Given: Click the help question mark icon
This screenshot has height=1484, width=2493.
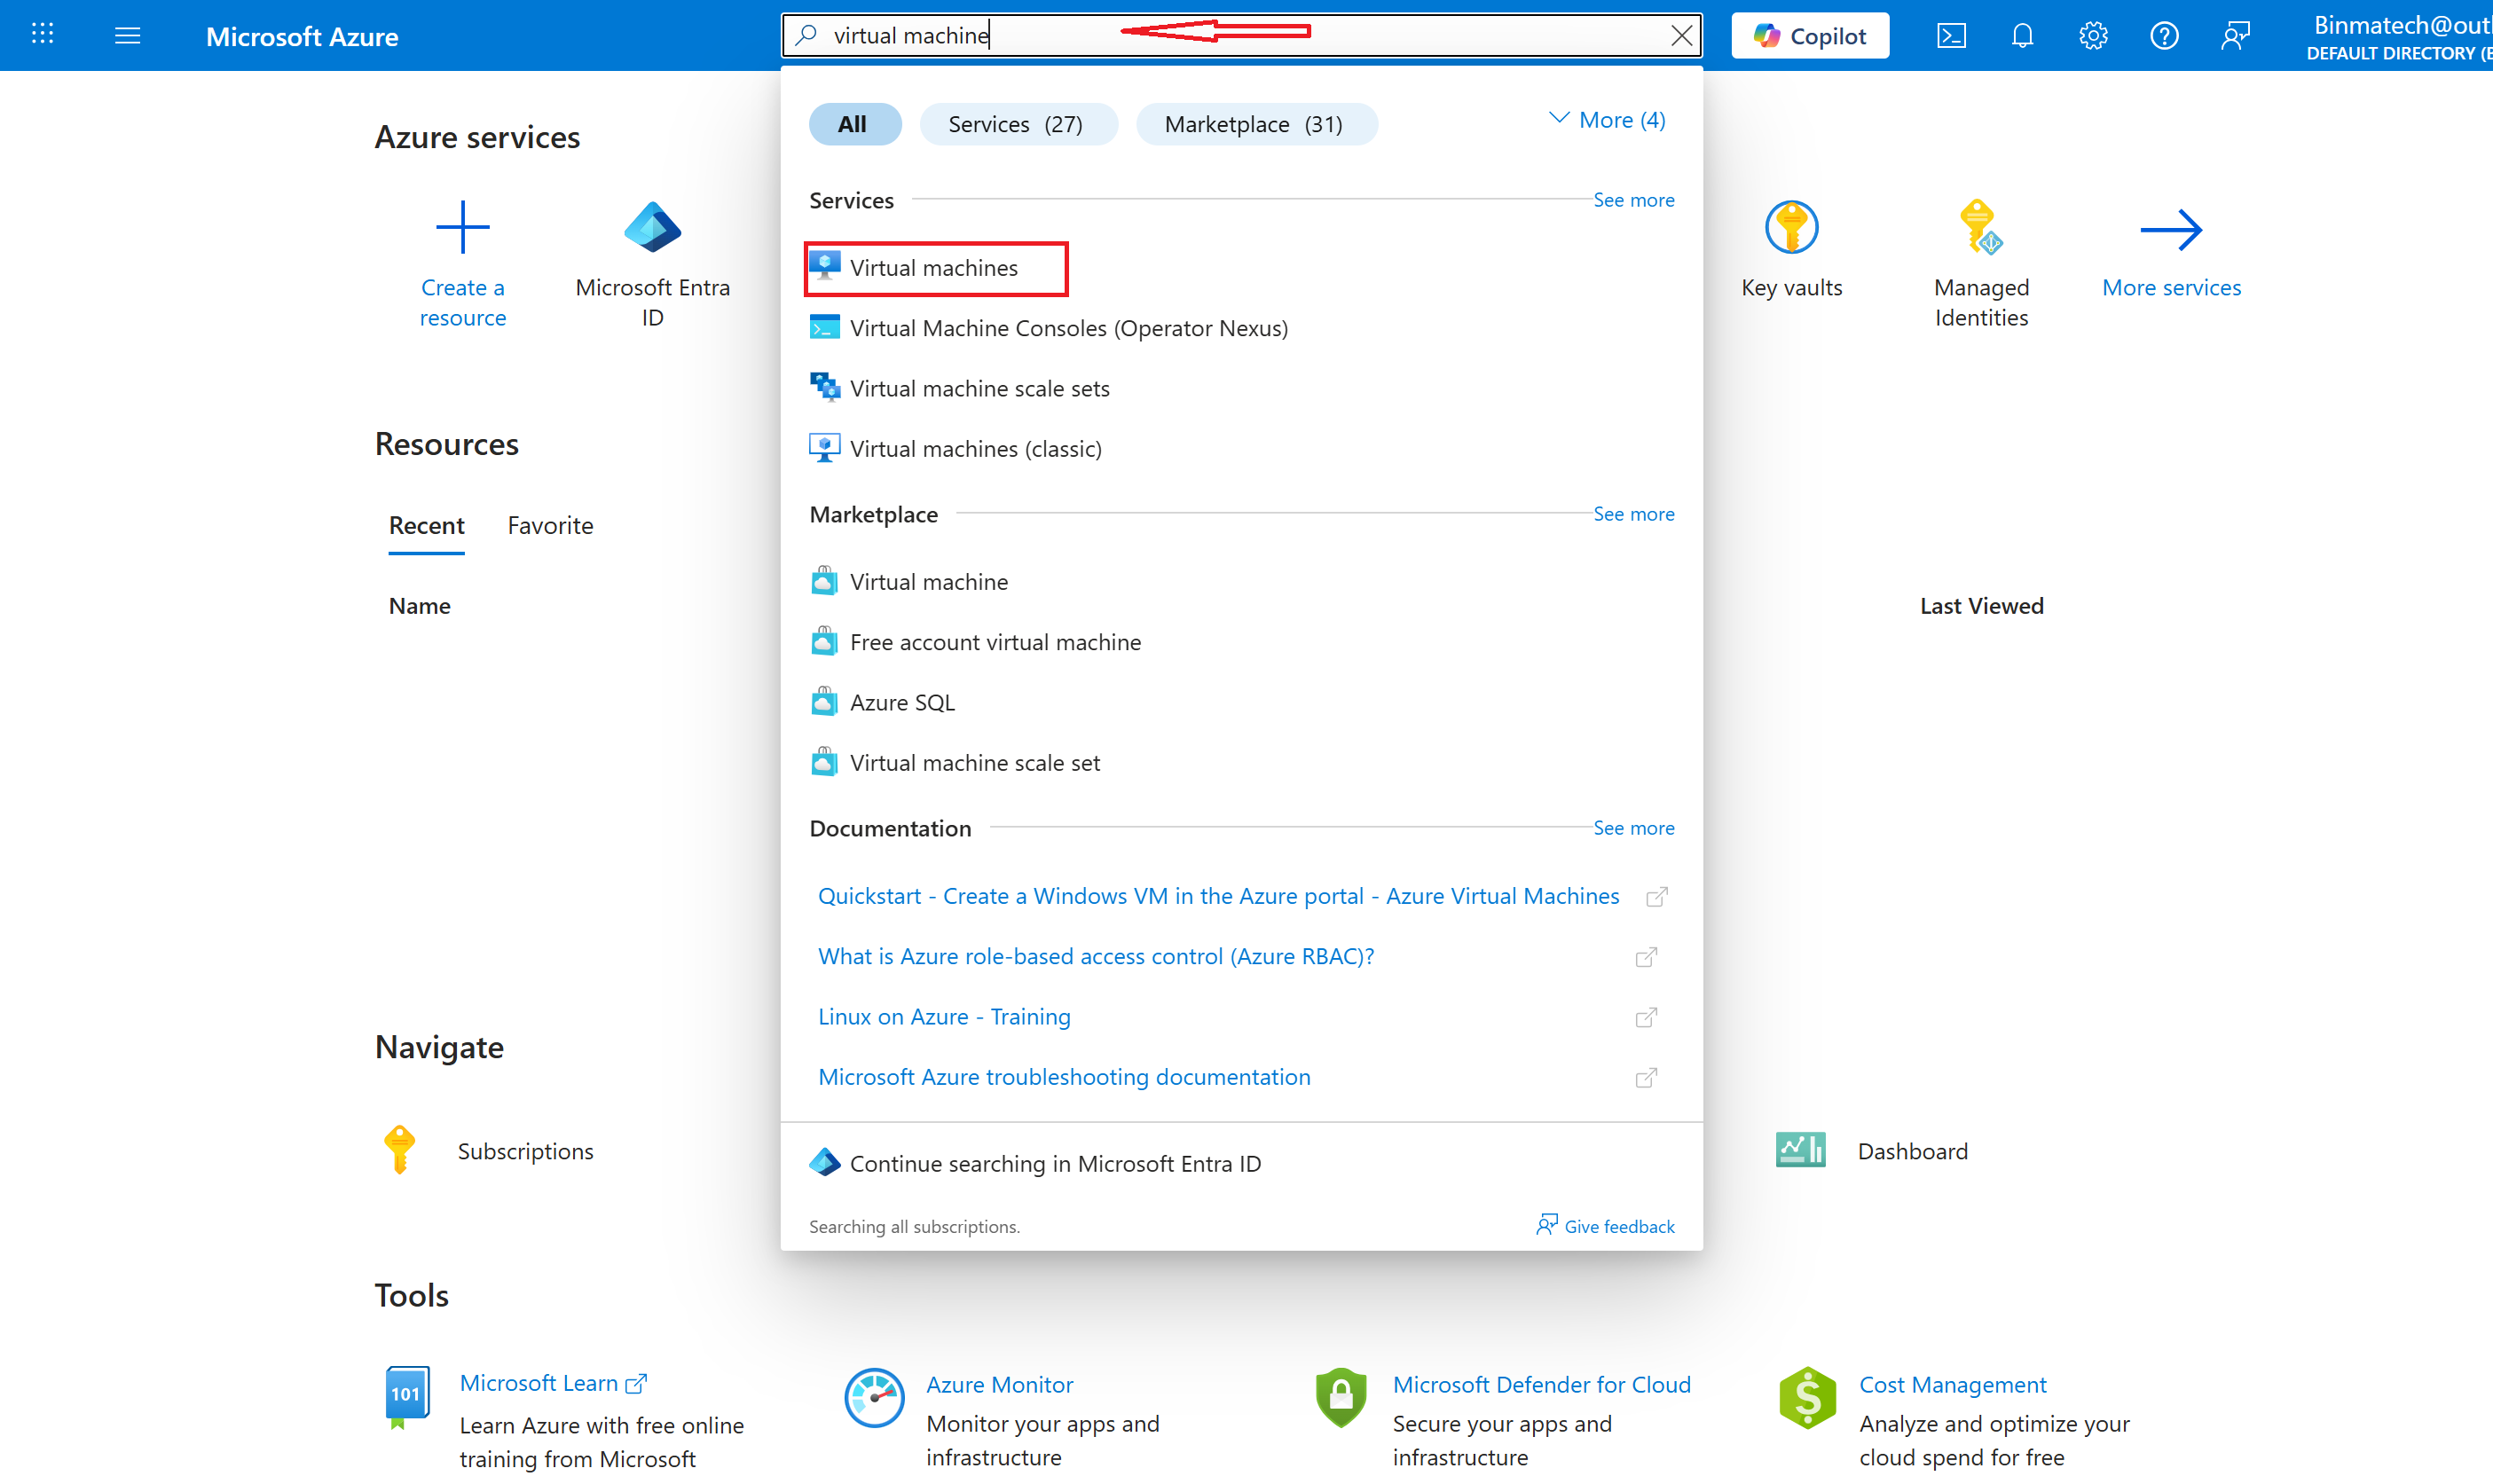Looking at the screenshot, I should [2164, 36].
